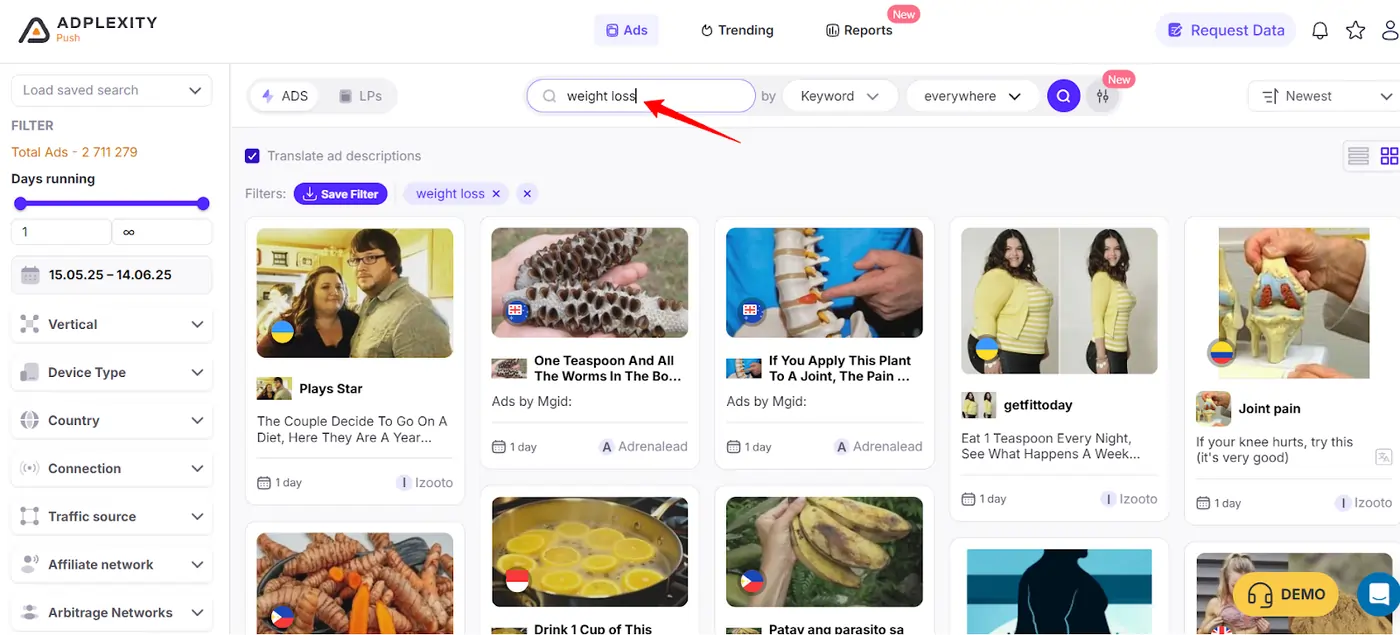Open the date range calendar icon
This screenshot has width=1400, height=635.
[x=30, y=275]
